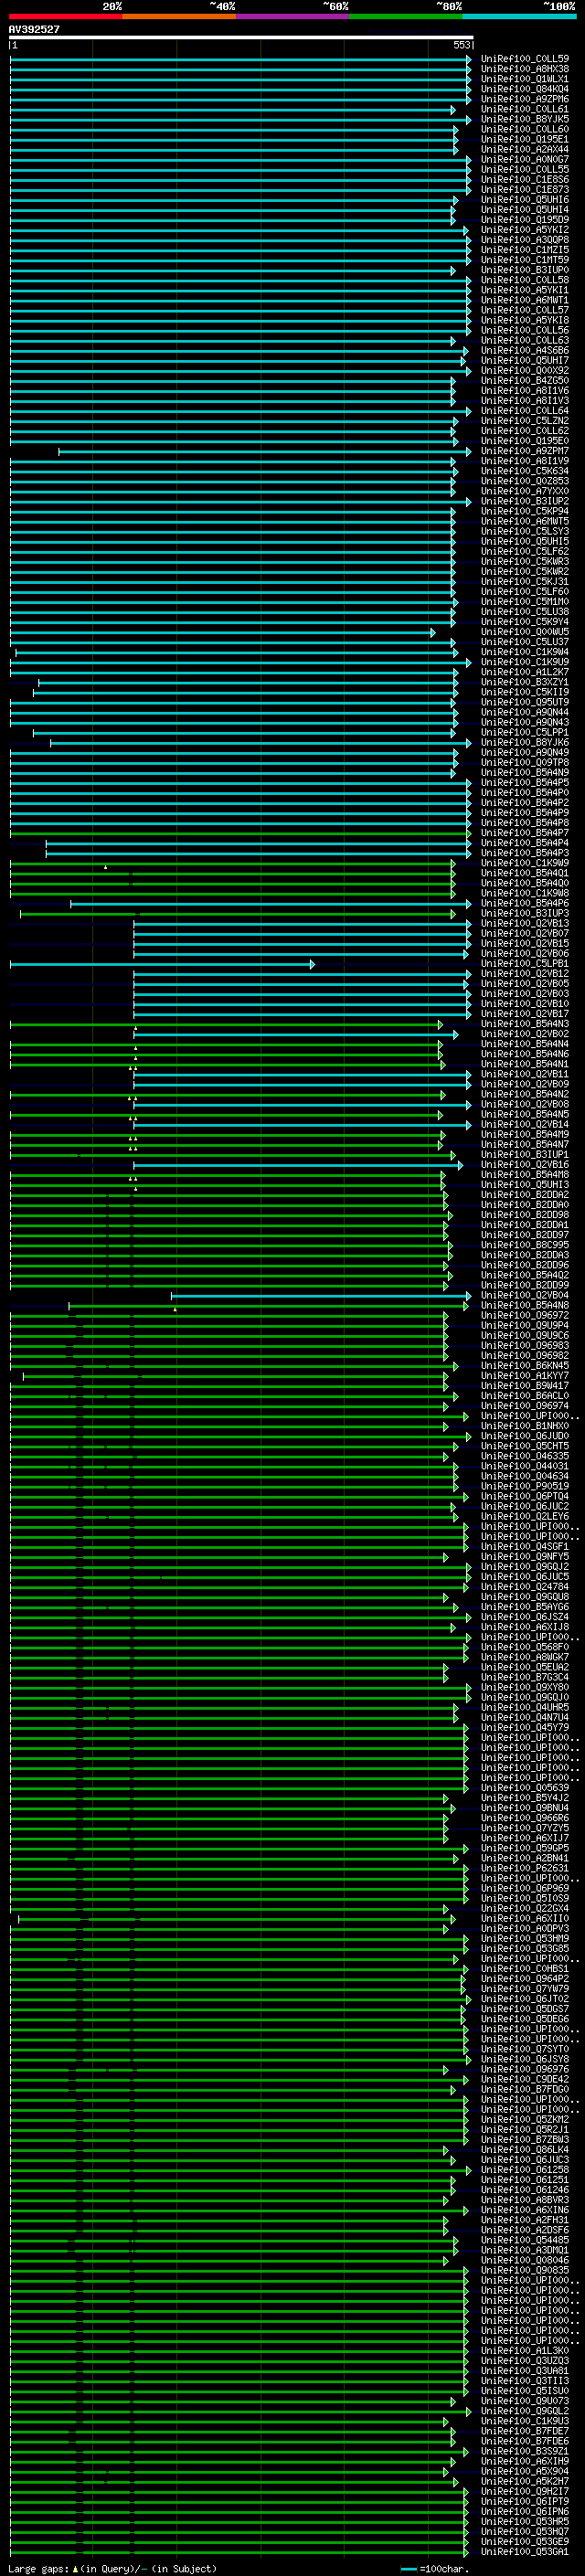Click the AV392527 query sequence name
585x2576 pixels.
(34, 29)
